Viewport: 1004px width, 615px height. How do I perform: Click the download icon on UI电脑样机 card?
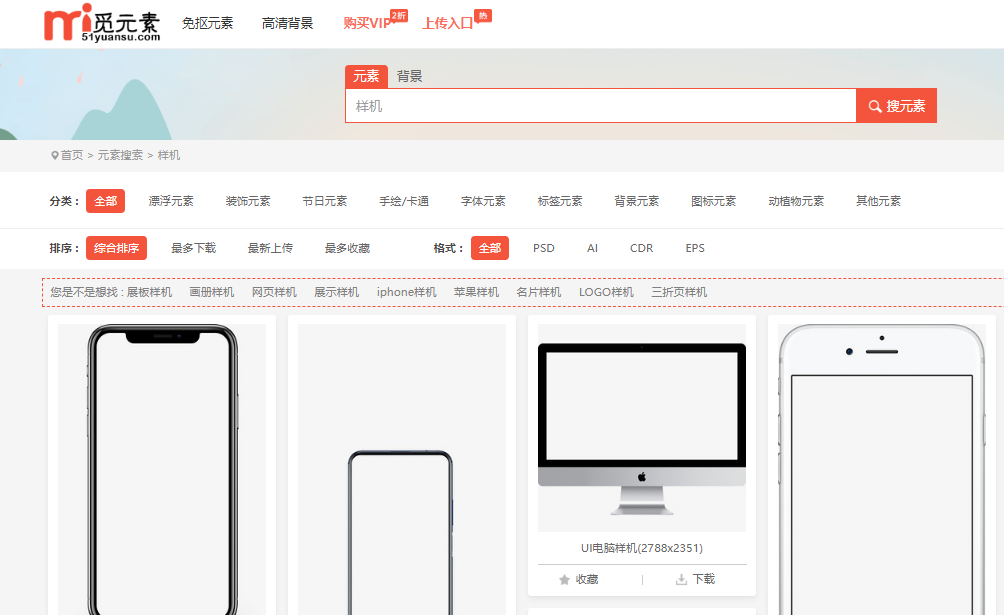coord(681,580)
